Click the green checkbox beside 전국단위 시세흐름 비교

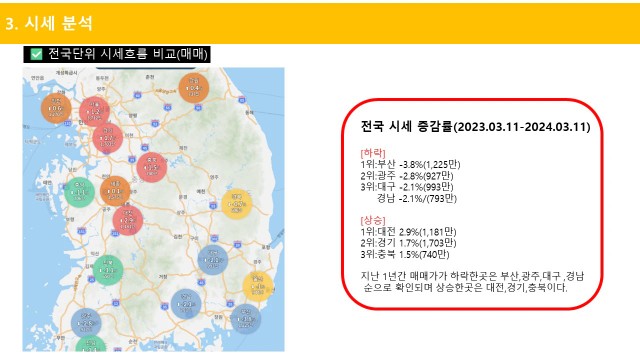click(36, 54)
